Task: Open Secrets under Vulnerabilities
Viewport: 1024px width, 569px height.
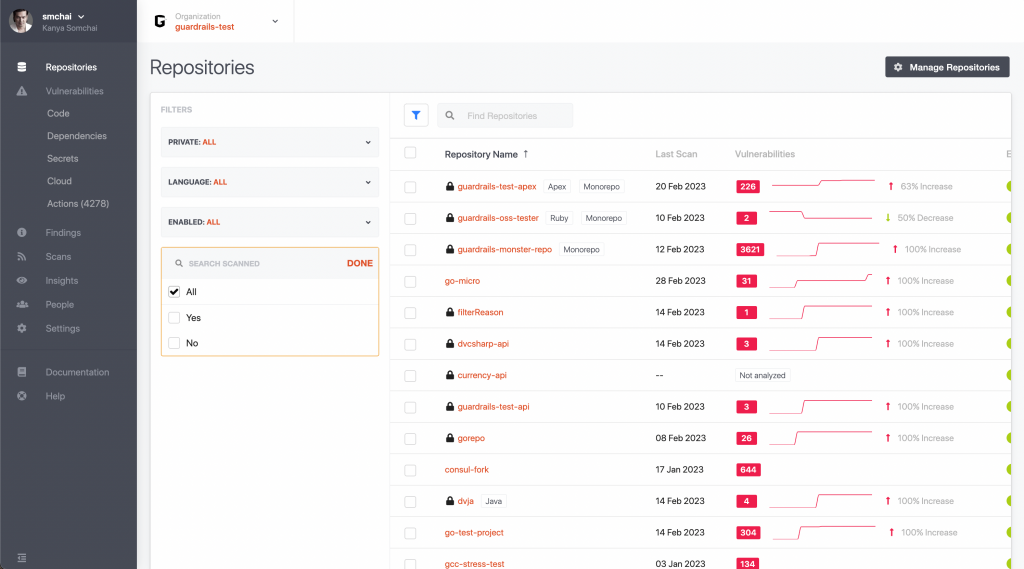Action: 63,158
